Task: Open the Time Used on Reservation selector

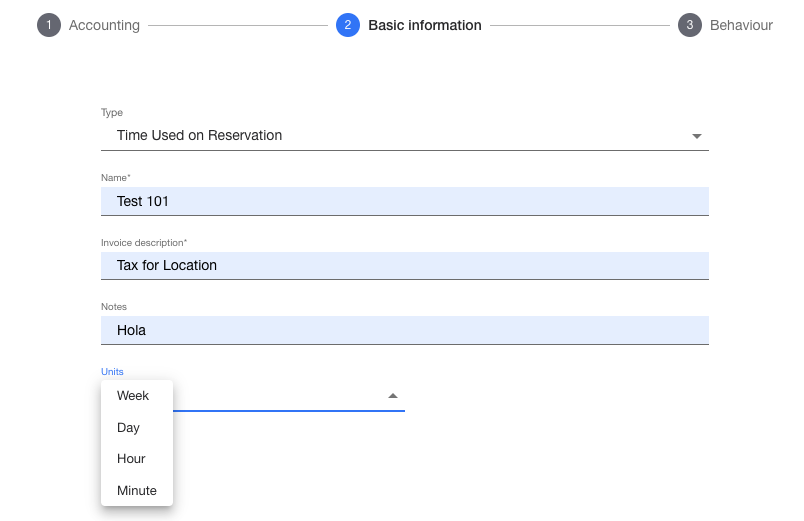Action: pyautogui.click(x=405, y=135)
